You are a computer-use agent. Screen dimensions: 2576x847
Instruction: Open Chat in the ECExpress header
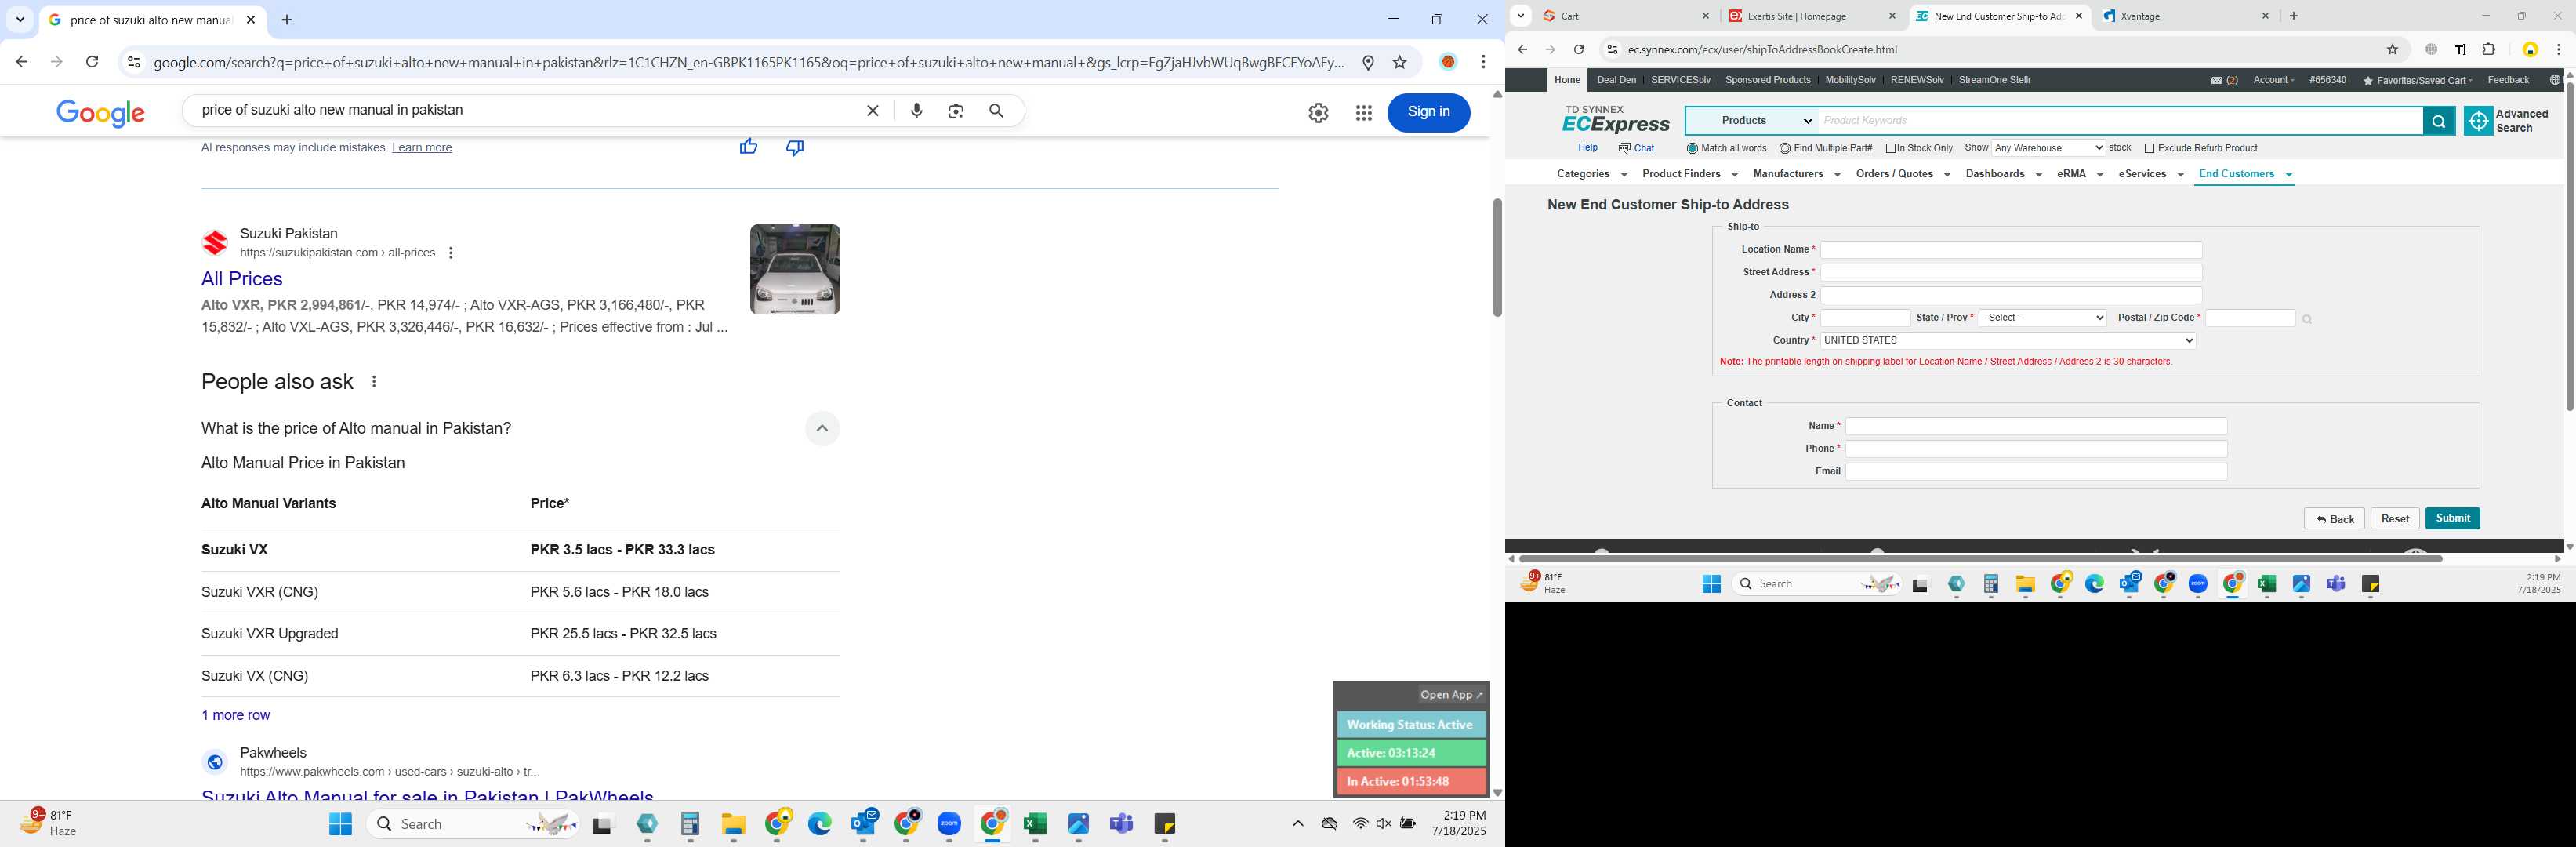click(x=1636, y=148)
